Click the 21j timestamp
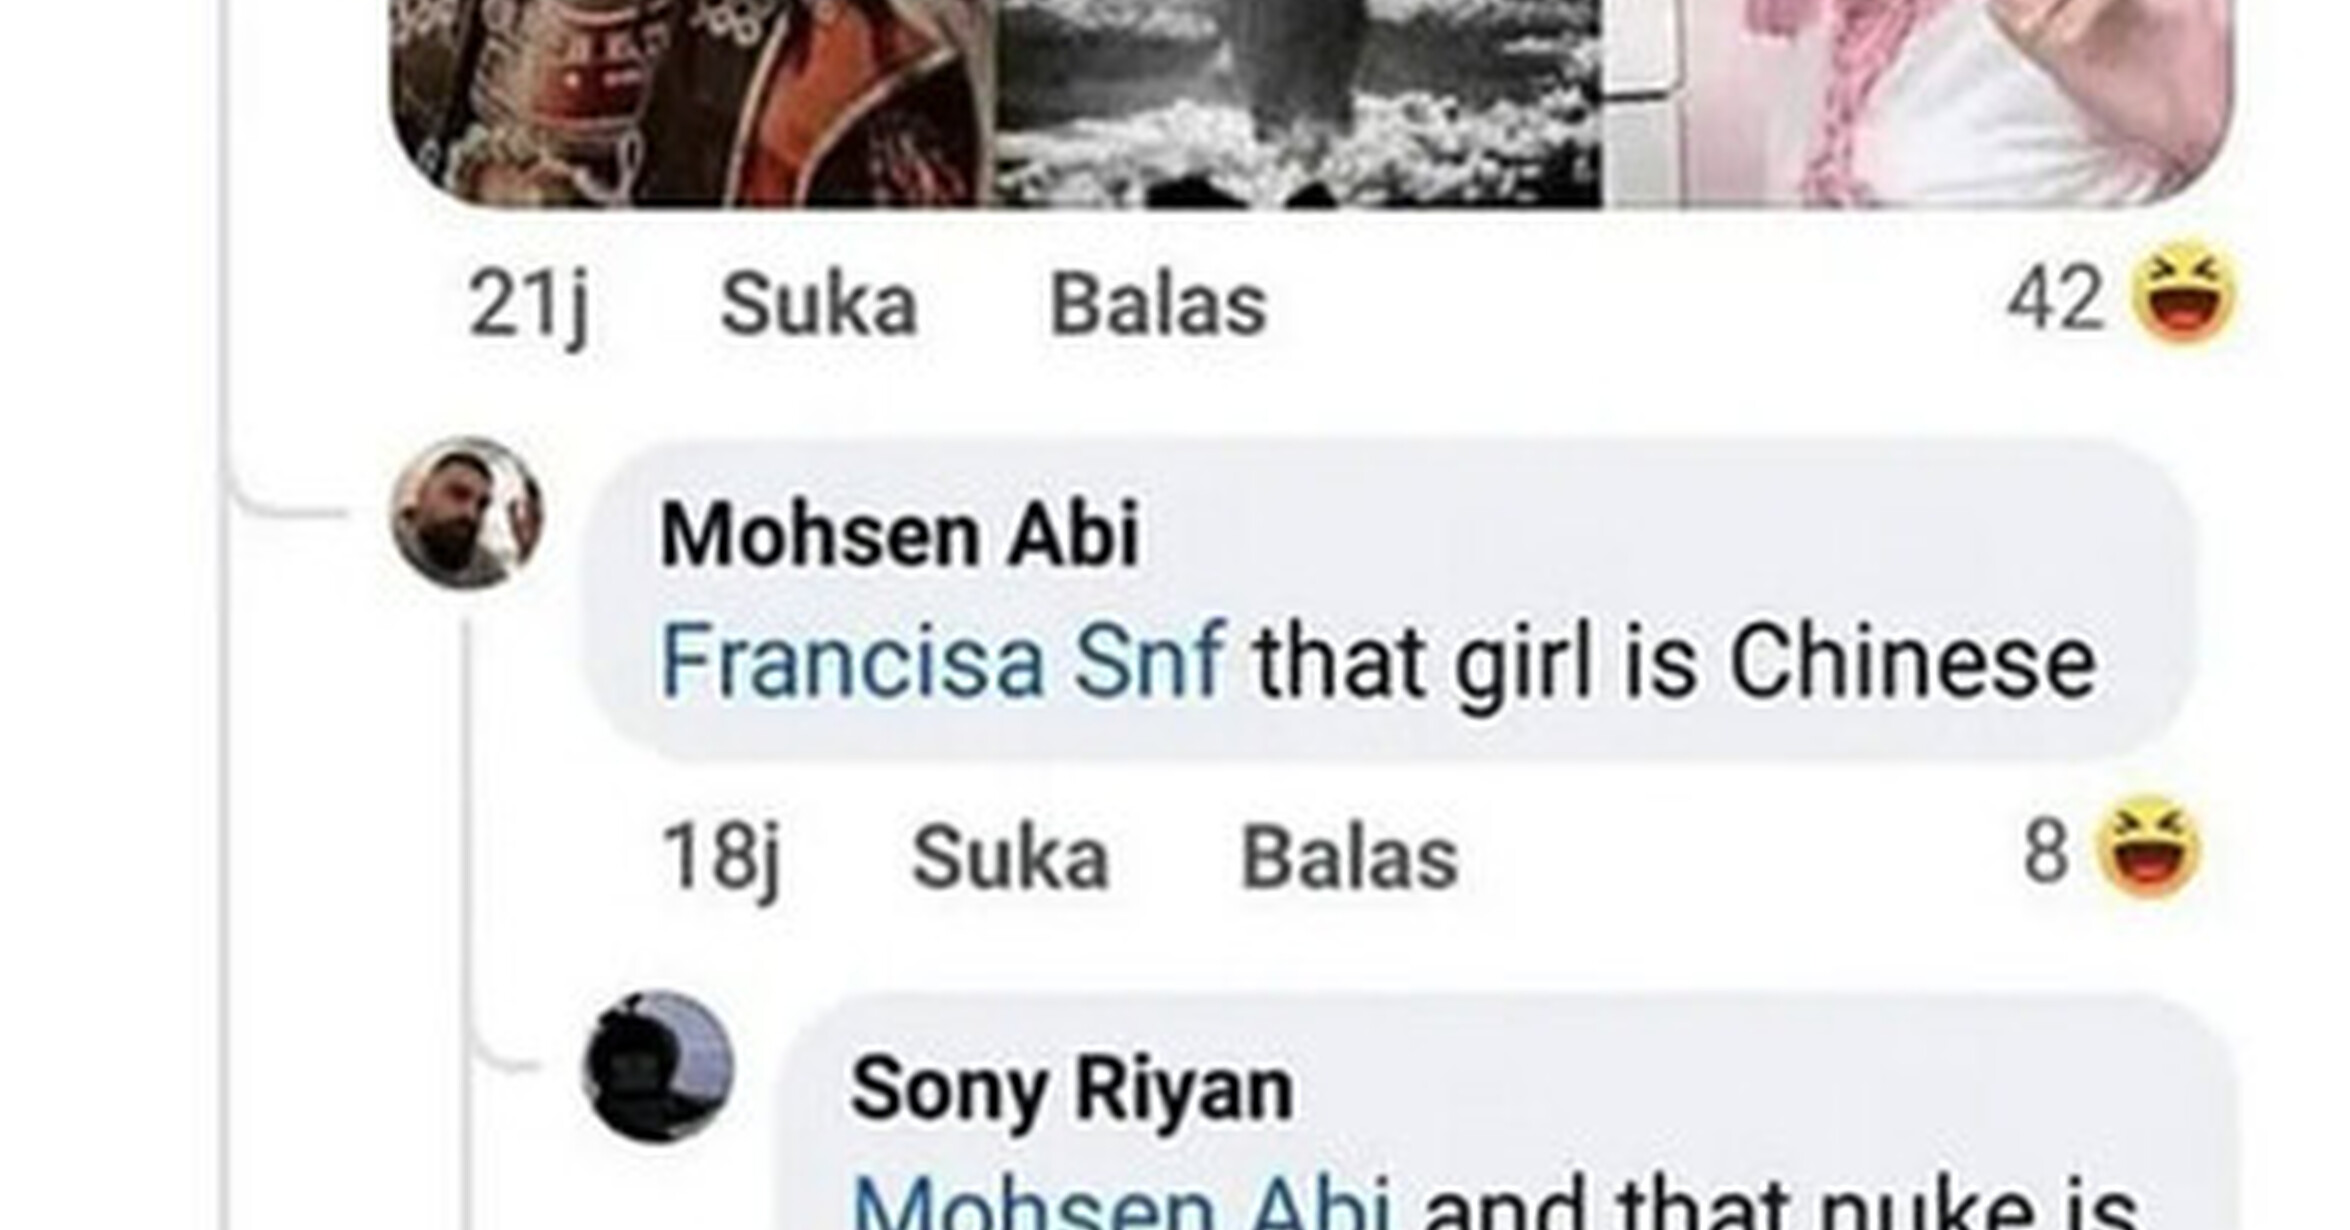 [x=528, y=307]
